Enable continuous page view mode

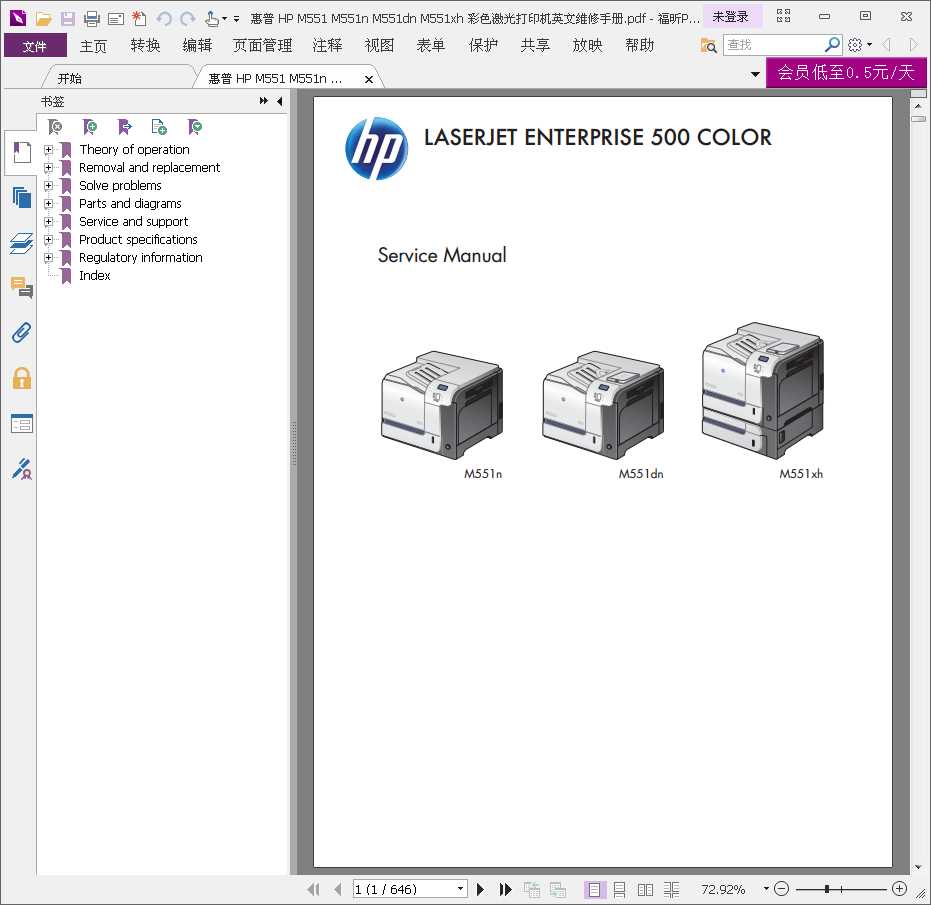point(619,890)
